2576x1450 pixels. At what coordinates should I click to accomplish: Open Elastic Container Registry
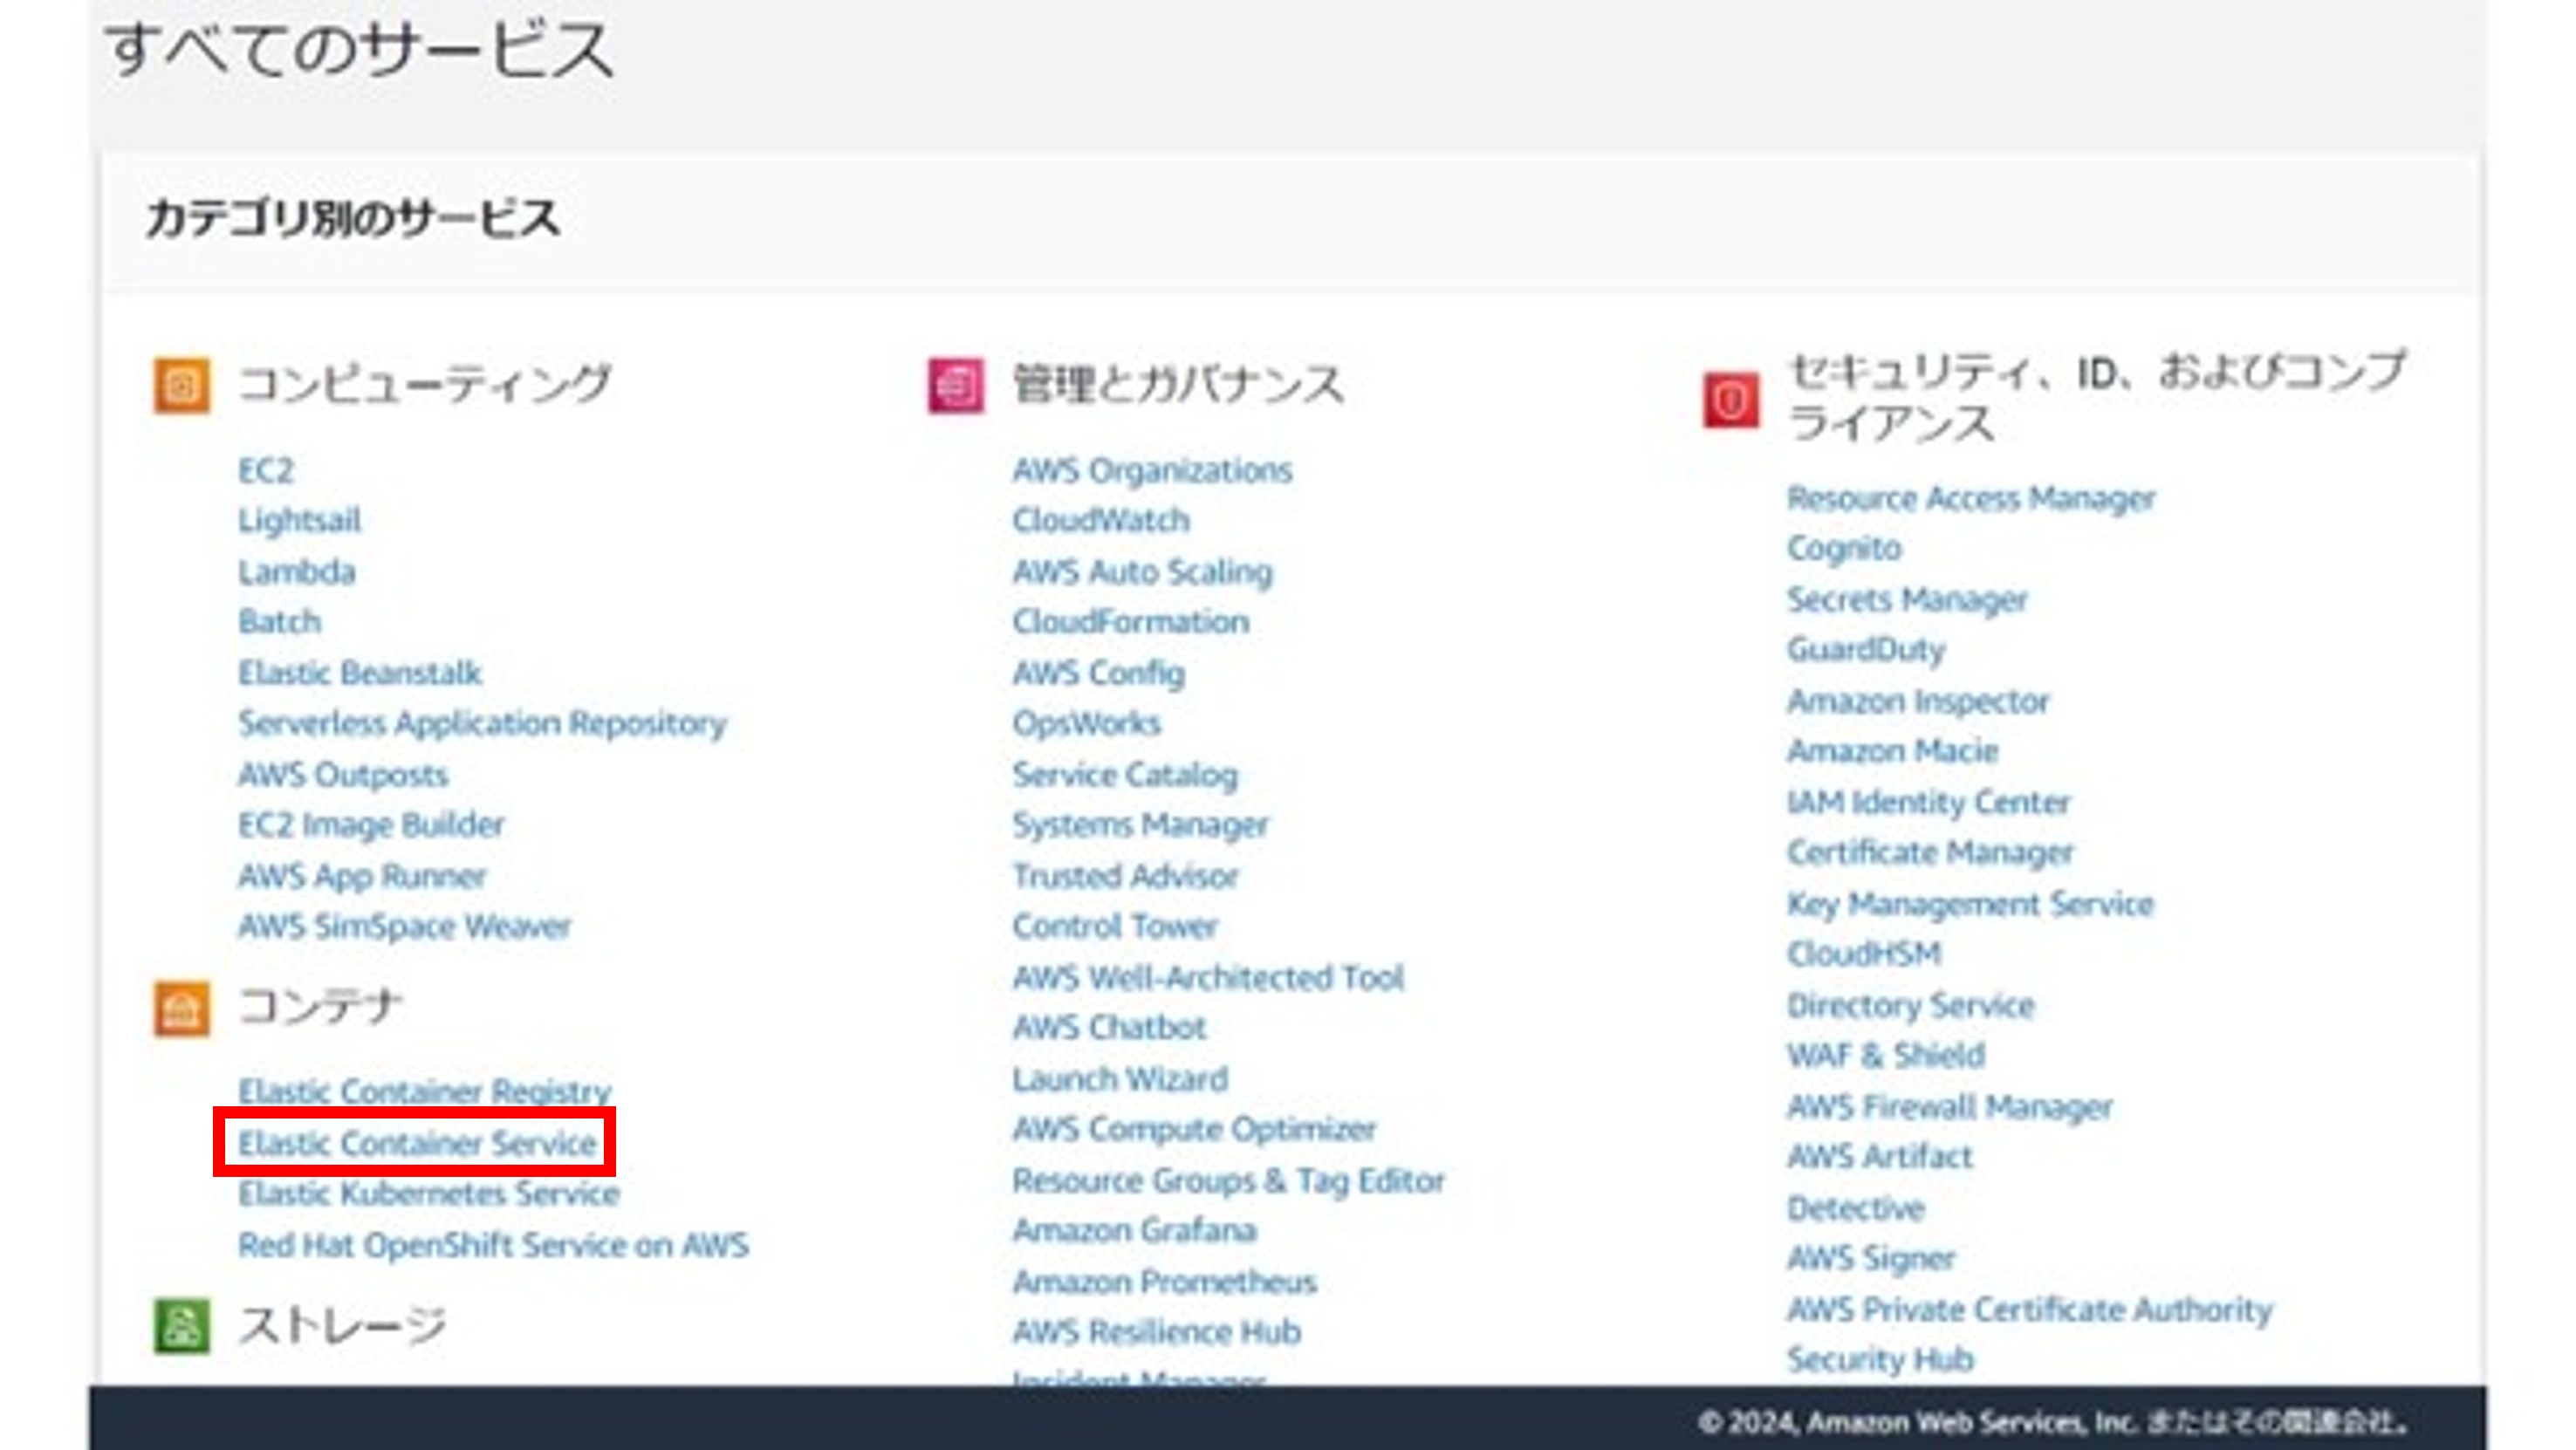coord(424,1092)
